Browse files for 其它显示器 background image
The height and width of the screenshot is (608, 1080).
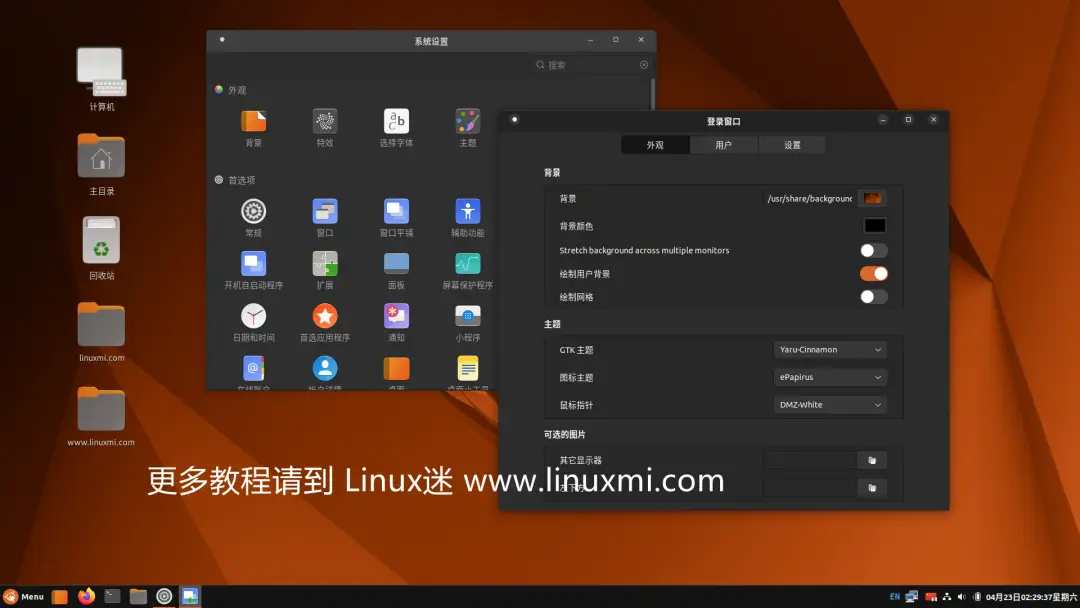[872, 460]
